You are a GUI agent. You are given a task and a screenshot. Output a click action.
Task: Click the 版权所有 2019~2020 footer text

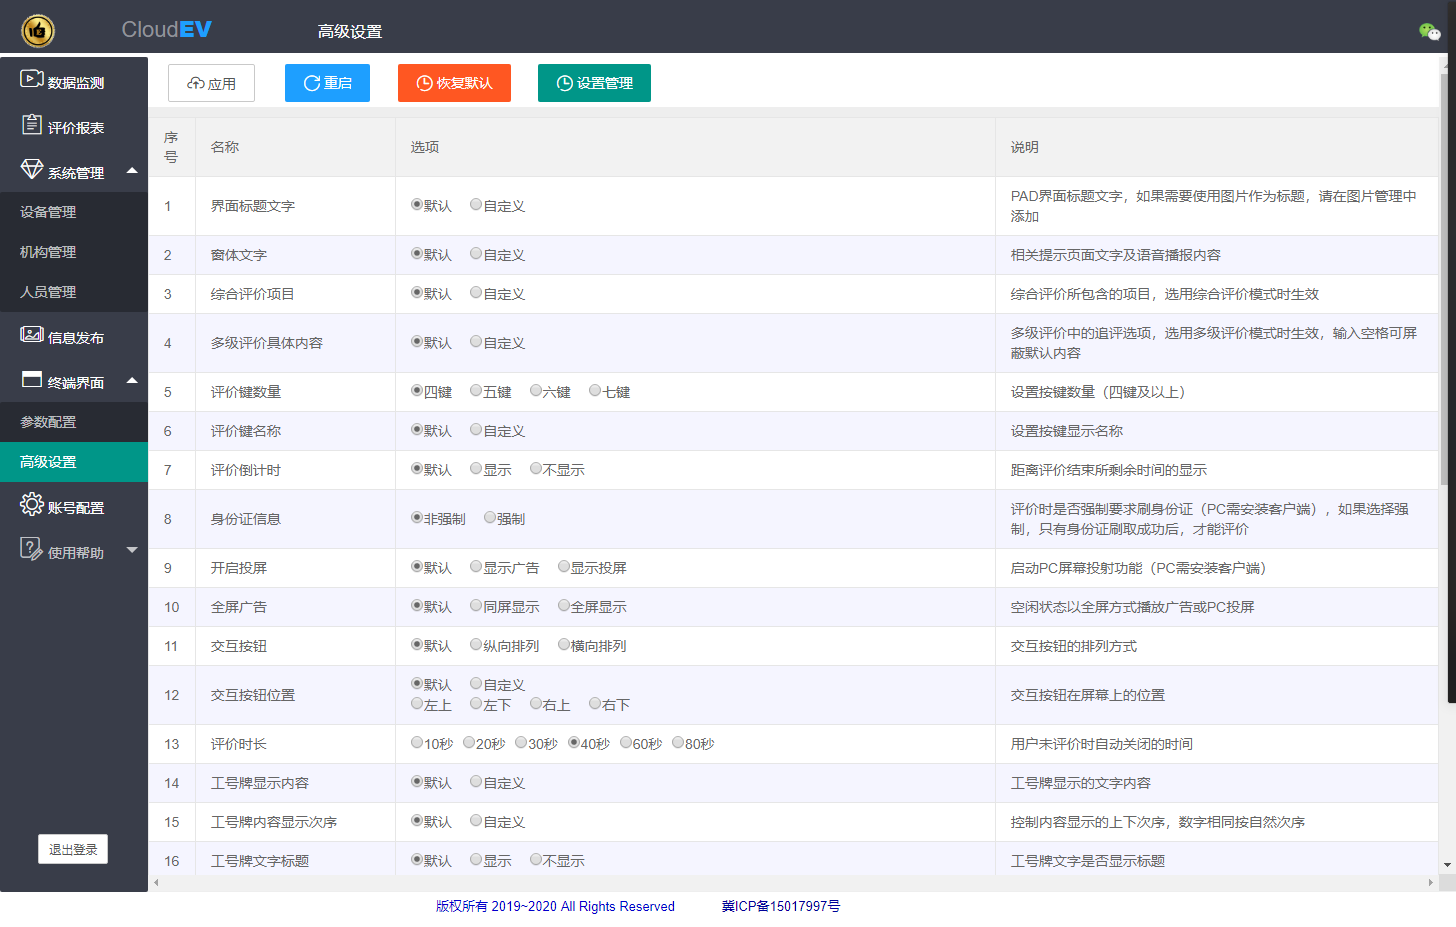555,906
